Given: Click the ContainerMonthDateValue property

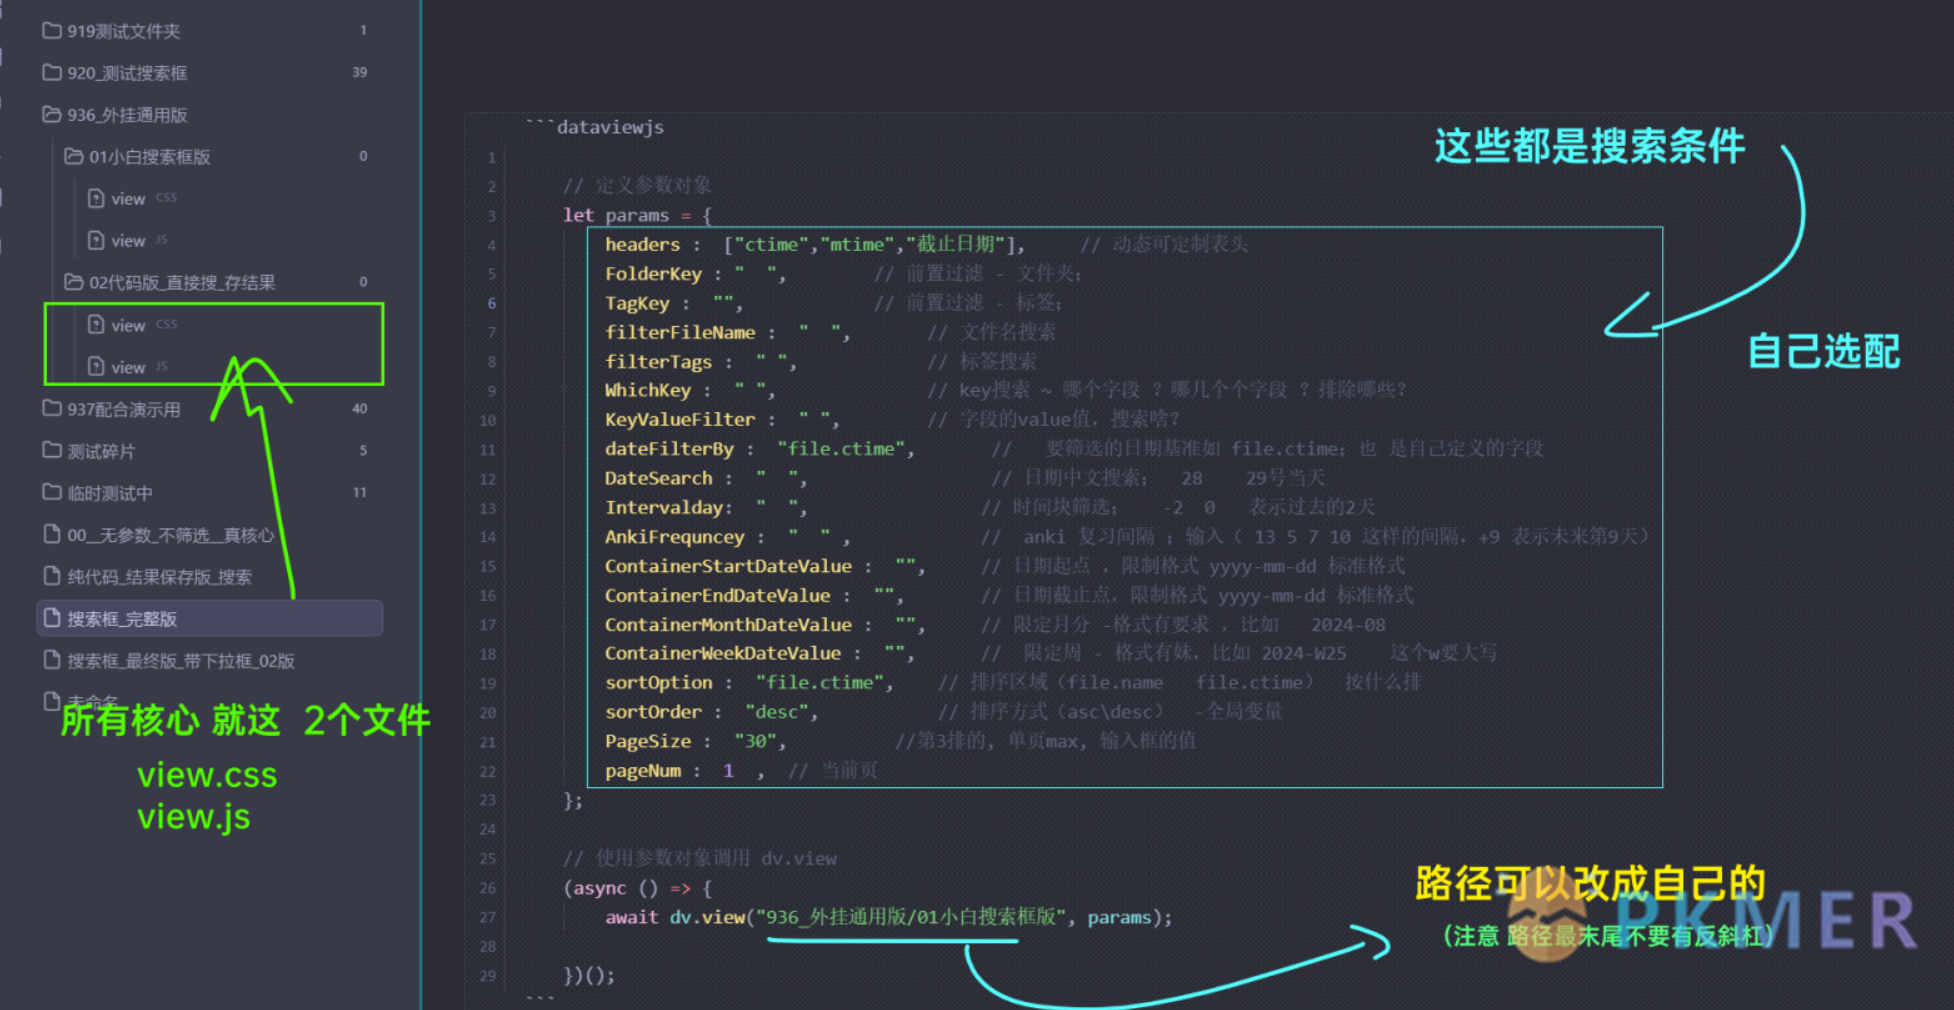Looking at the screenshot, I should coord(728,624).
